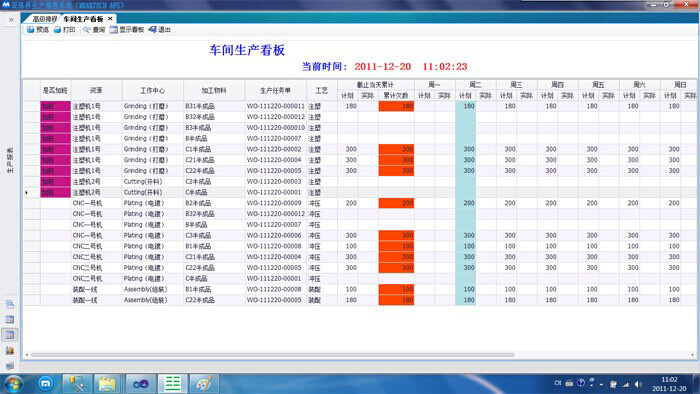Click the blue infinity taskbar icon
700x394 pixels.
point(141,384)
